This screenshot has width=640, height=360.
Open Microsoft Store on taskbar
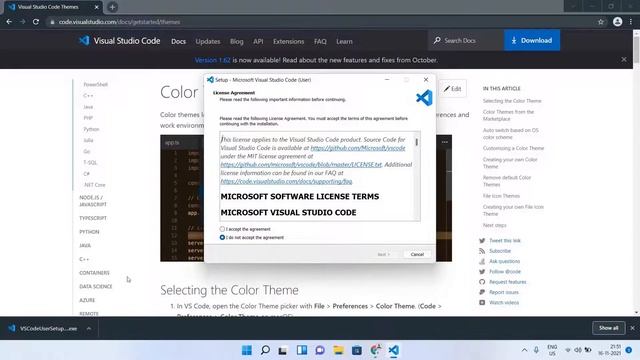click(357, 350)
